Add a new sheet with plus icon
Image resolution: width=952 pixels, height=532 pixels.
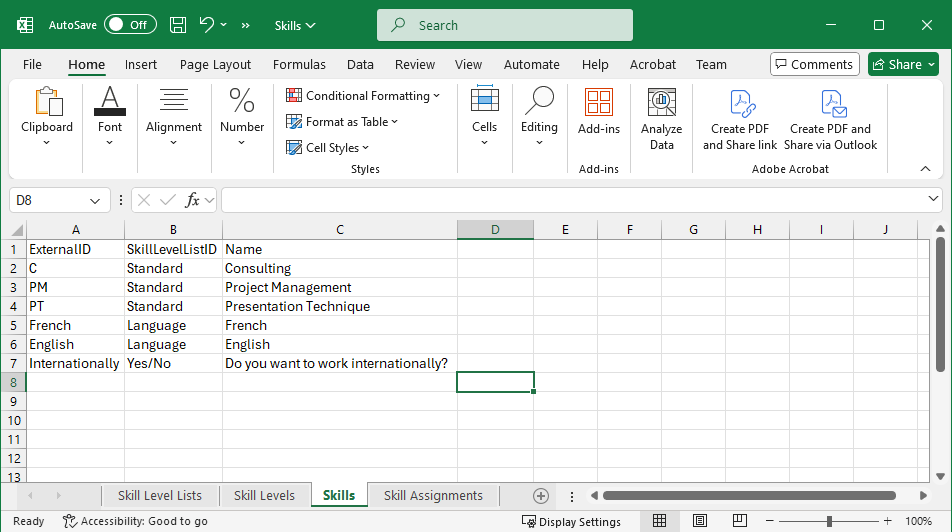pyautogui.click(x=541, y=495)
